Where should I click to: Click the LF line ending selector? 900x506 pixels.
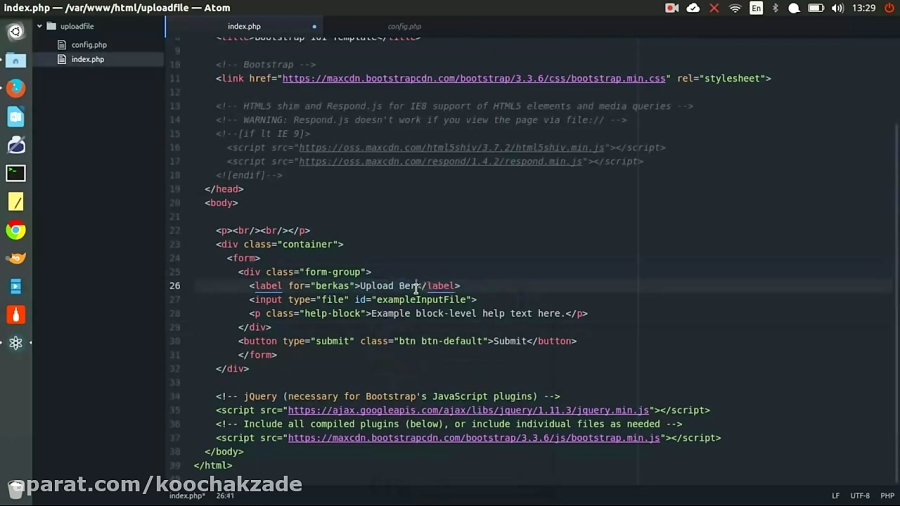[x=836, y=496]
